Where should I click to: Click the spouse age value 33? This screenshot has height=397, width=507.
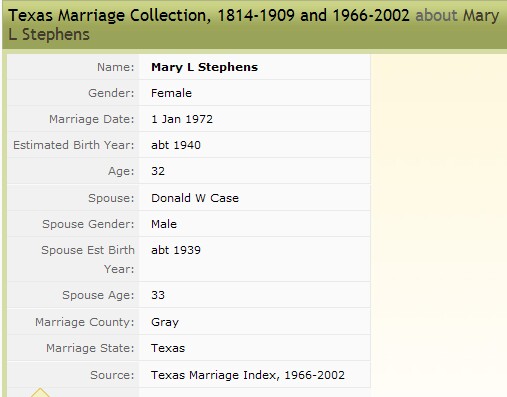tap(158, 295)
